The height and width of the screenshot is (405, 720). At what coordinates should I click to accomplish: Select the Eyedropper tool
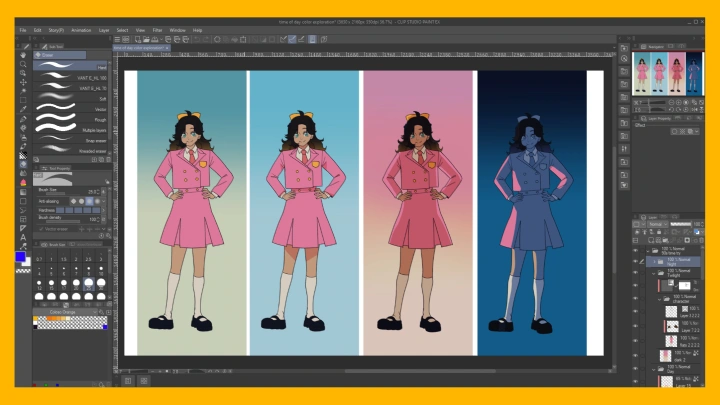click(x=23, y=109)
